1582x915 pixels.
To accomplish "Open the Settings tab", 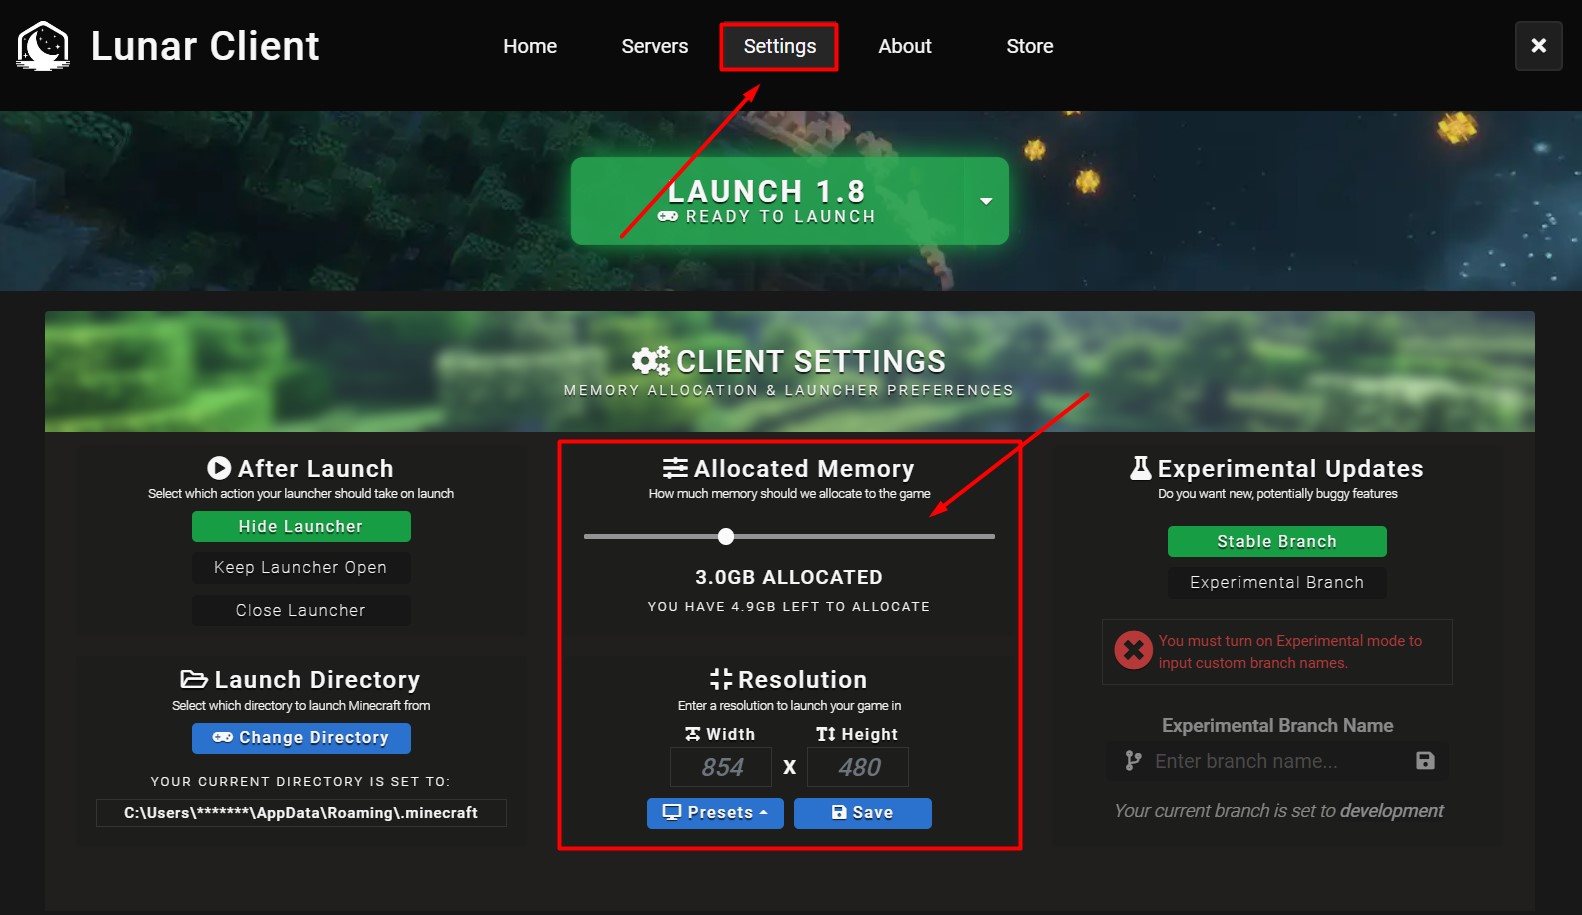I will tap(780, 46).
